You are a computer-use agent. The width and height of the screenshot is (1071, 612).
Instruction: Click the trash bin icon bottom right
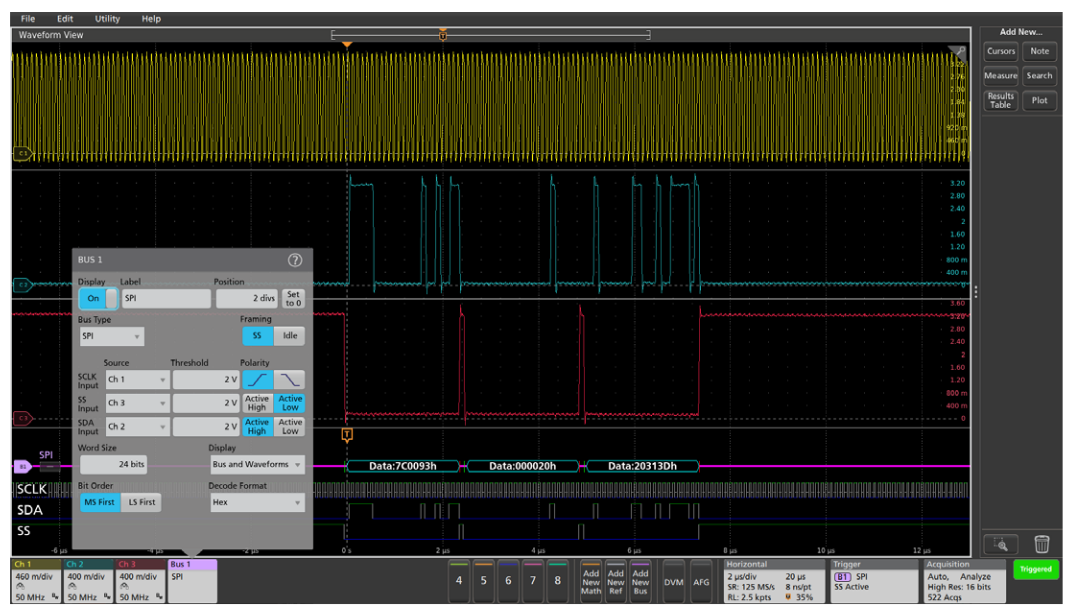[x=1041, y=544]
